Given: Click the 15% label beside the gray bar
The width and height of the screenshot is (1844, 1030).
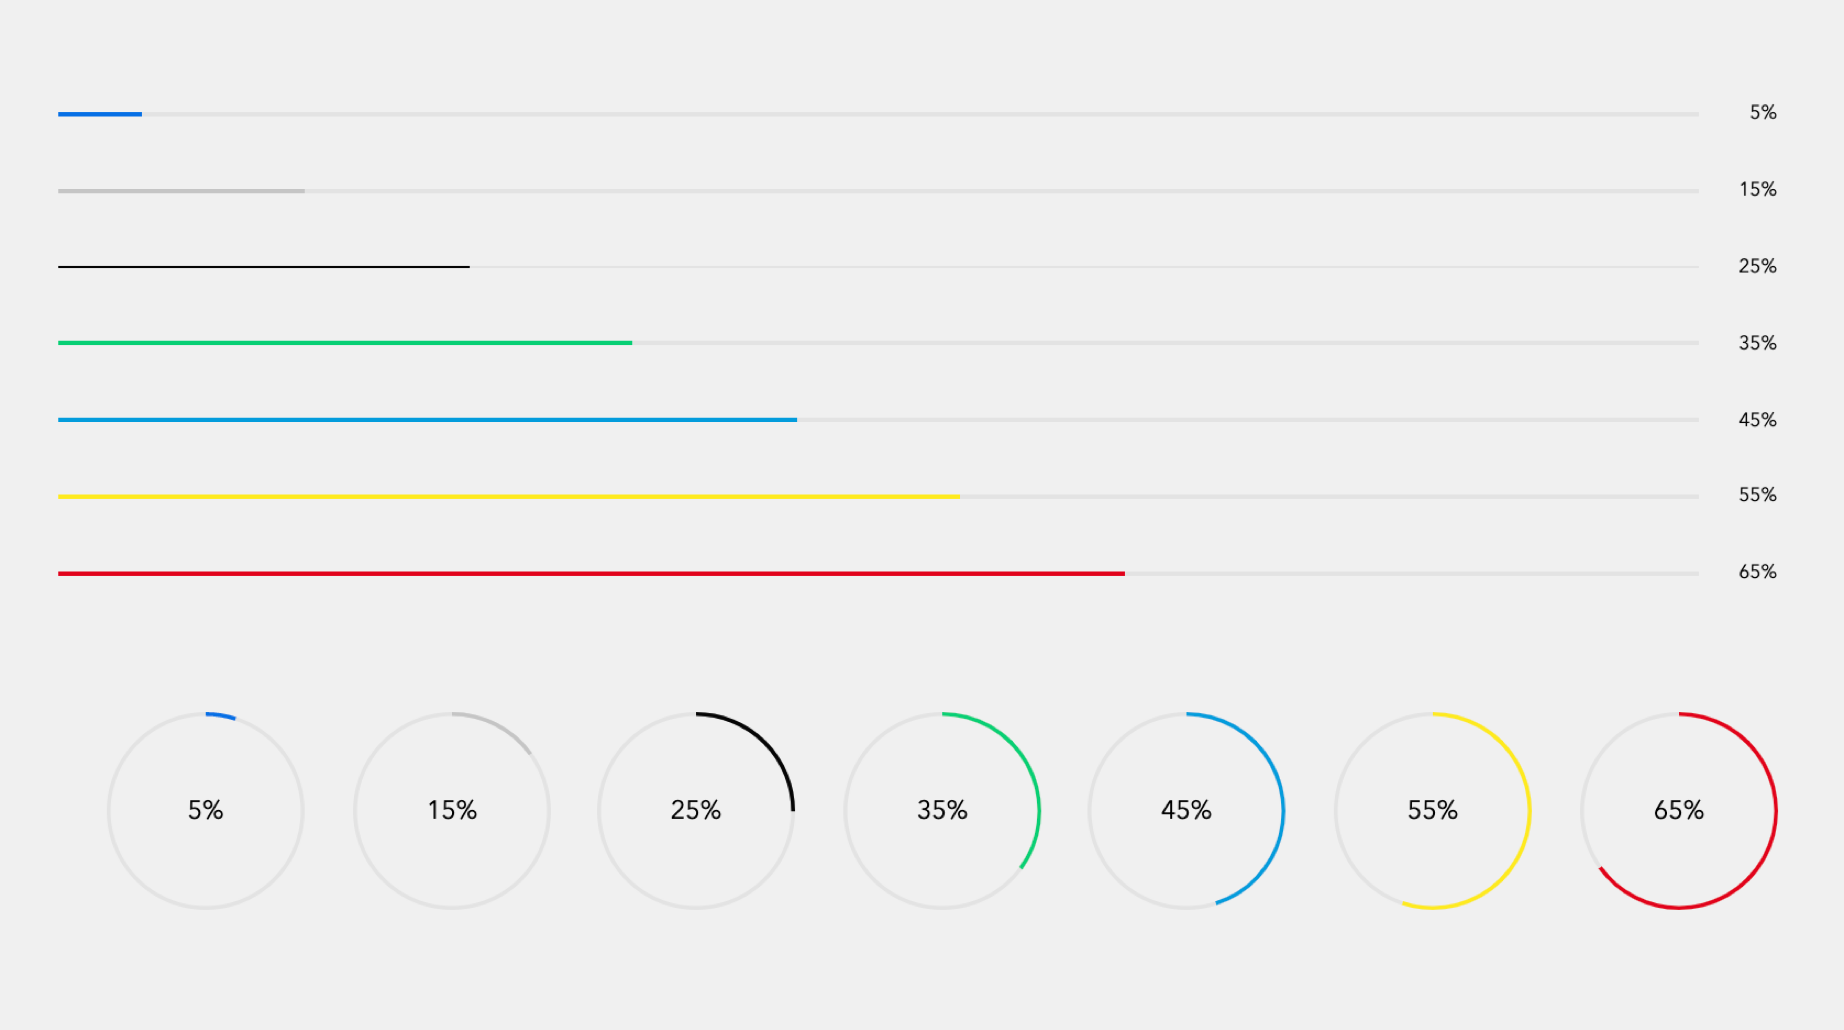Looking at the screenshot, I should 1757,190.
